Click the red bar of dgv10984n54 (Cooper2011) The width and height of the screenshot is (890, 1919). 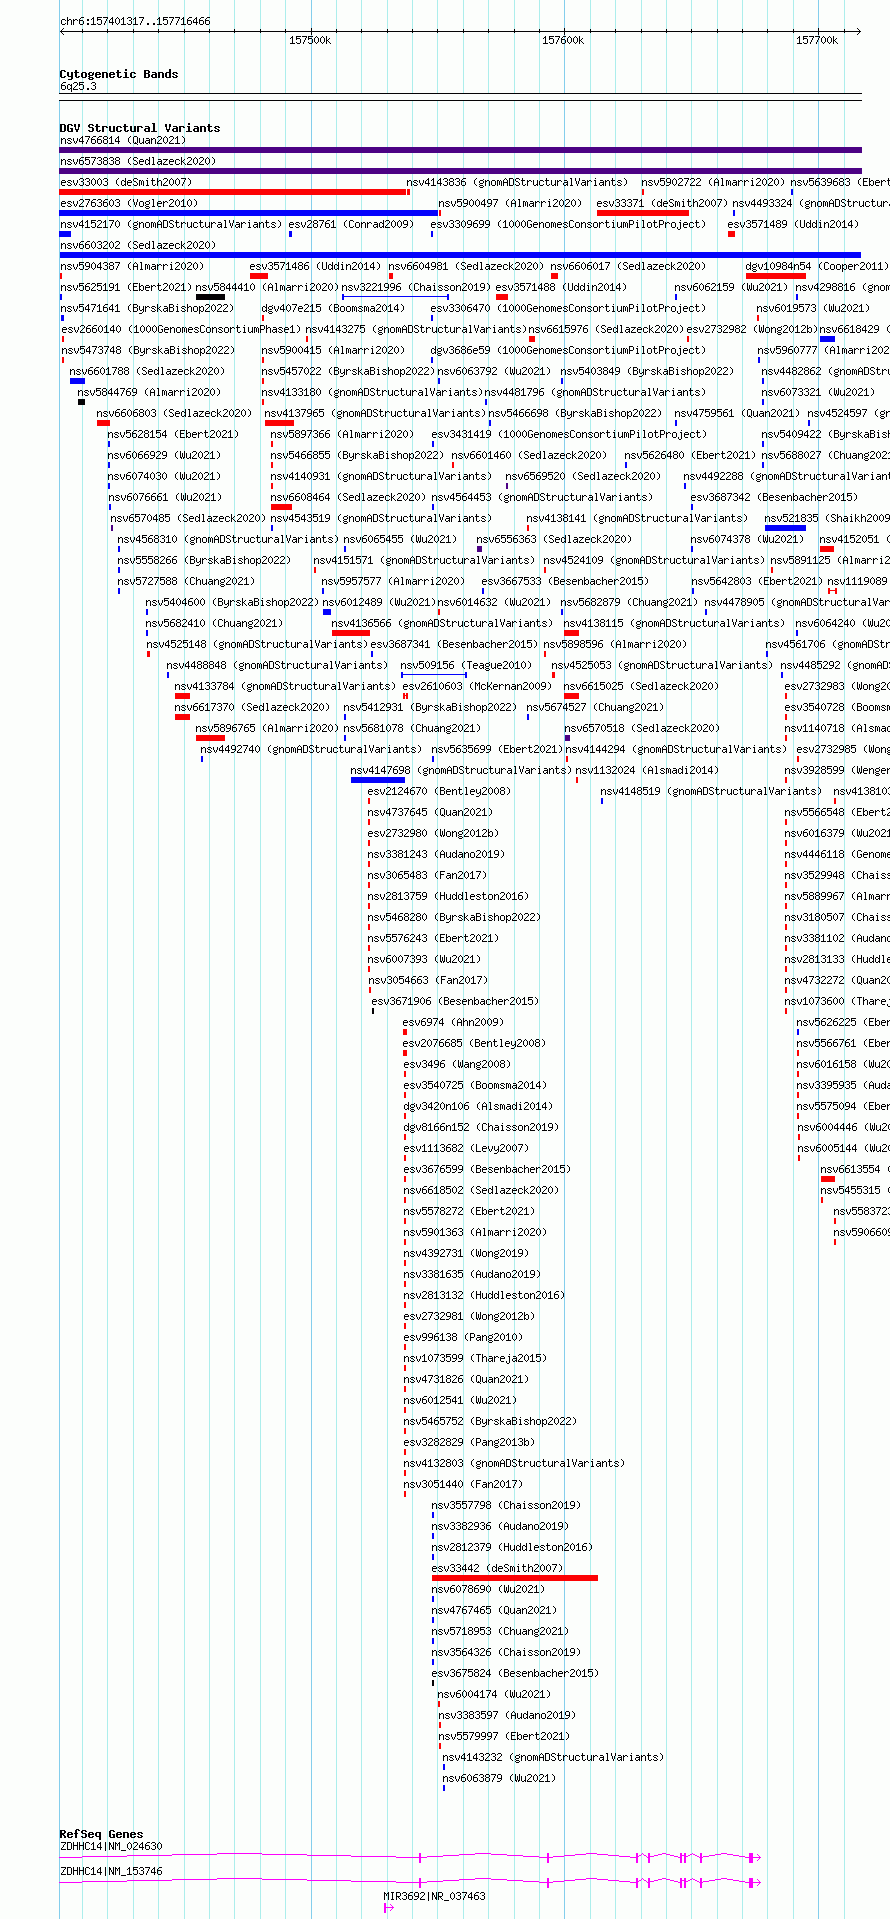click(776, 276)
